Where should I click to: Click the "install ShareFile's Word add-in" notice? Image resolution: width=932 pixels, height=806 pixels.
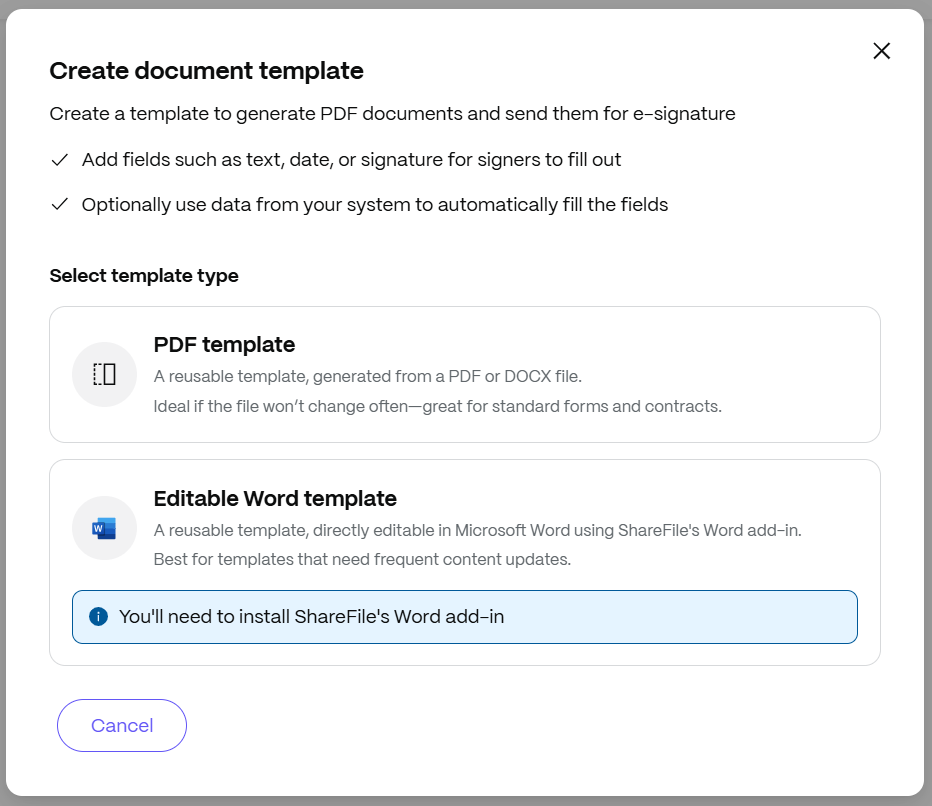311,617
